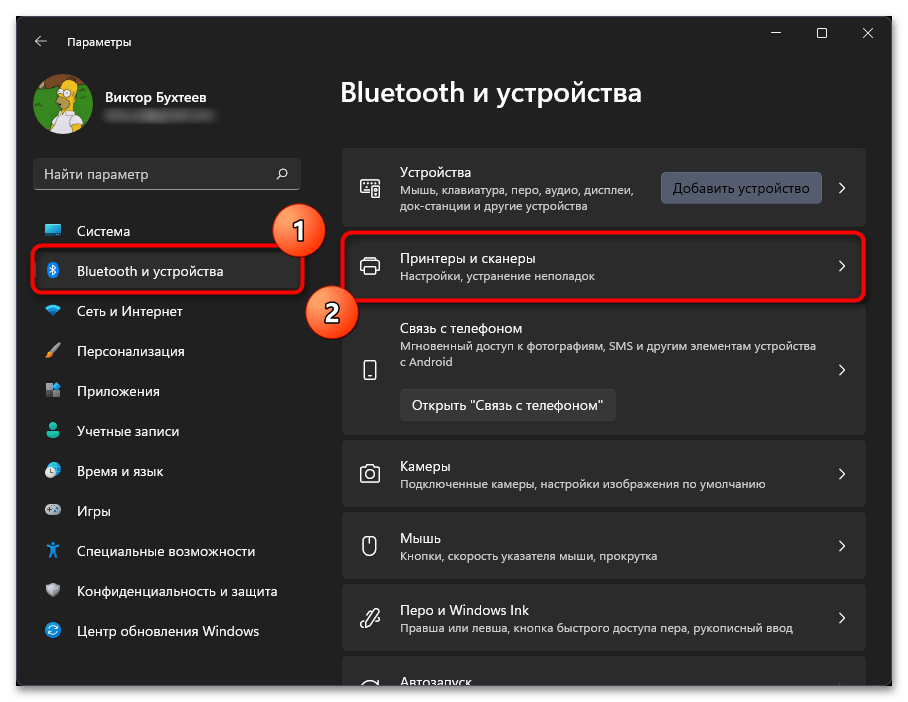Click 'Связь с телефоном' heading
908x702 pixels.
461,328
